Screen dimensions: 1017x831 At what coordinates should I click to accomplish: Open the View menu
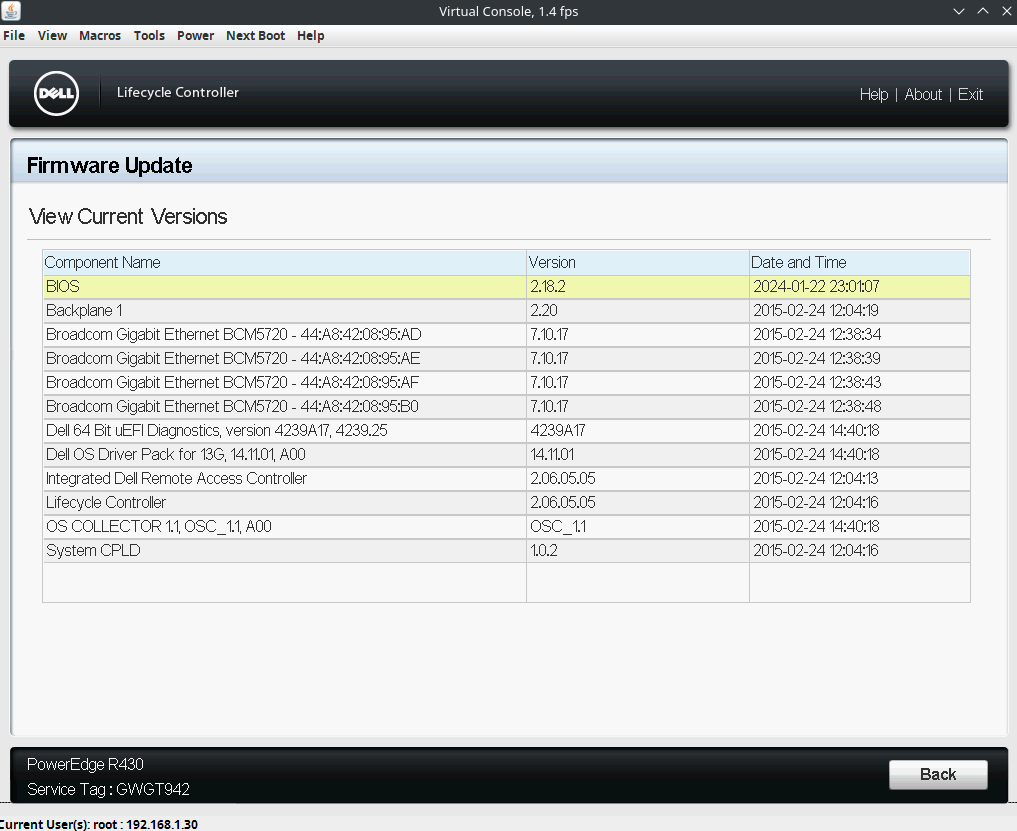[52, 35]
